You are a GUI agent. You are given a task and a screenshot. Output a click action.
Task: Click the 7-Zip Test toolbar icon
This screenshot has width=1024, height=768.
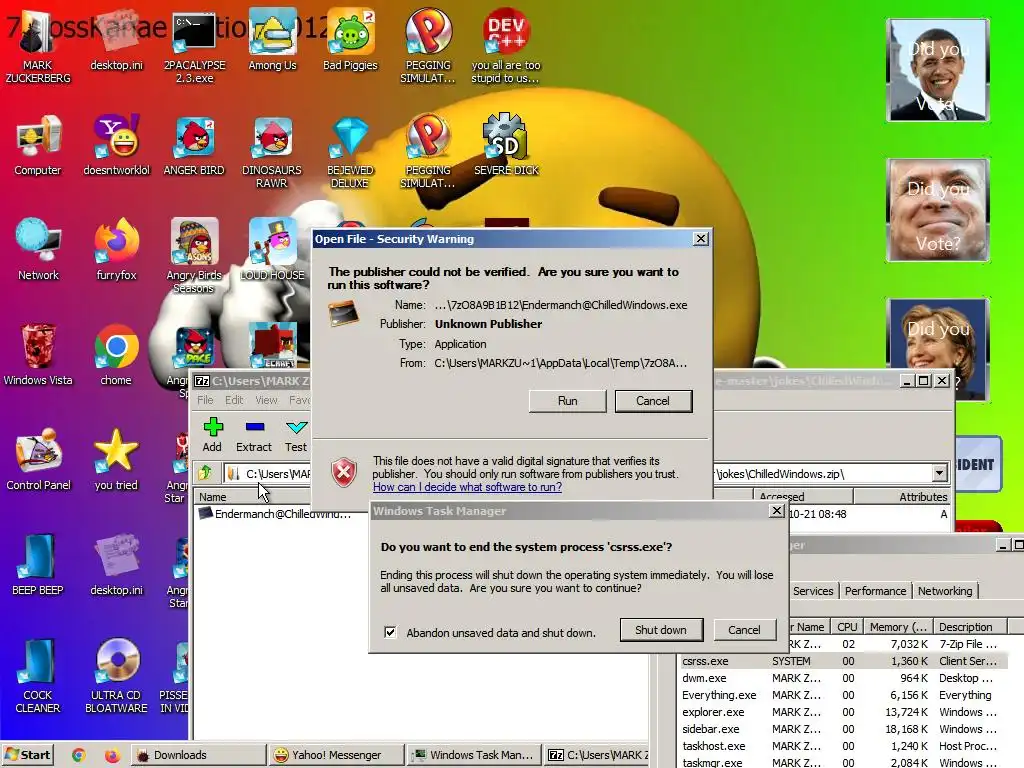(295, 435)
